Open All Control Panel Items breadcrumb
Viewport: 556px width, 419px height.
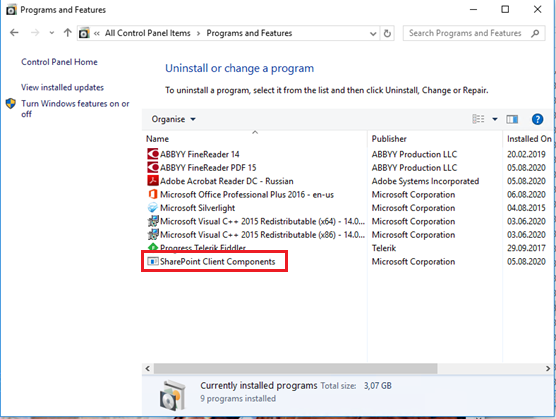148,33
